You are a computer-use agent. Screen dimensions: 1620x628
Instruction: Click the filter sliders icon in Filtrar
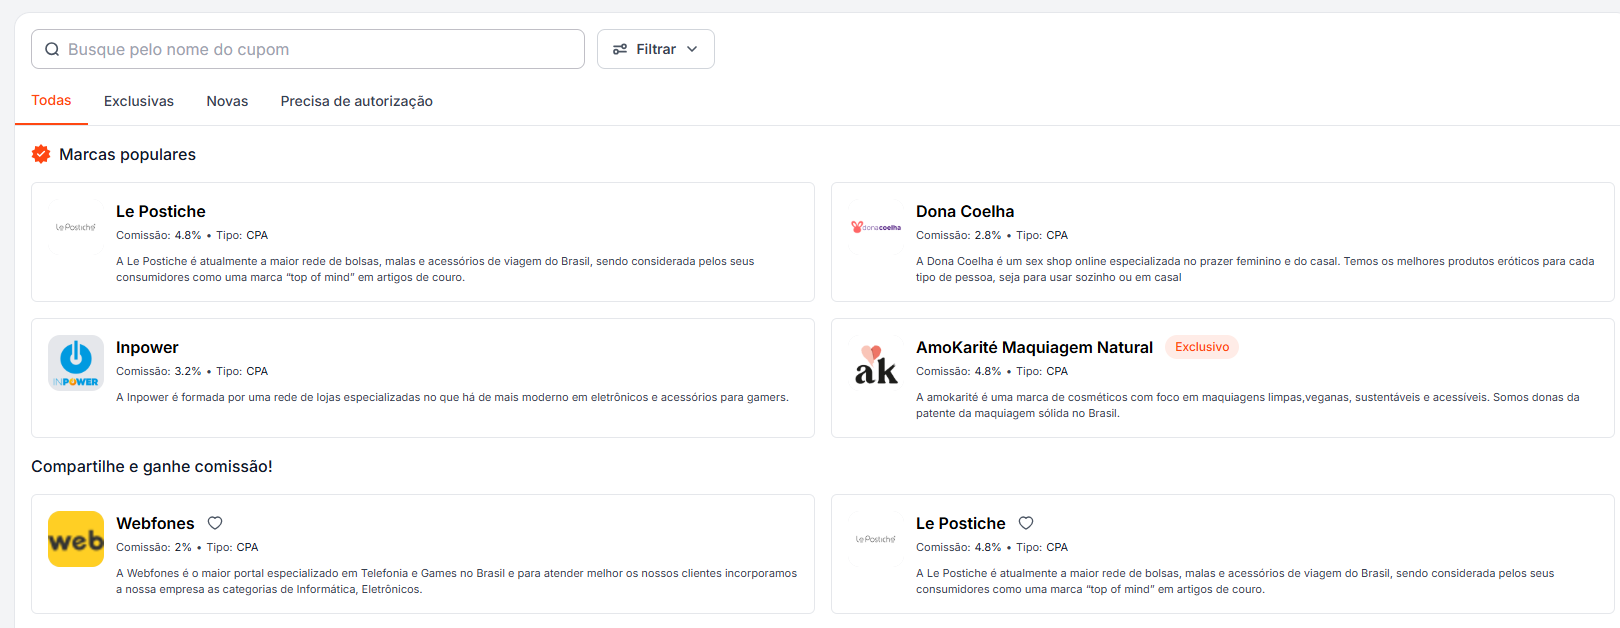pos(620,49)
